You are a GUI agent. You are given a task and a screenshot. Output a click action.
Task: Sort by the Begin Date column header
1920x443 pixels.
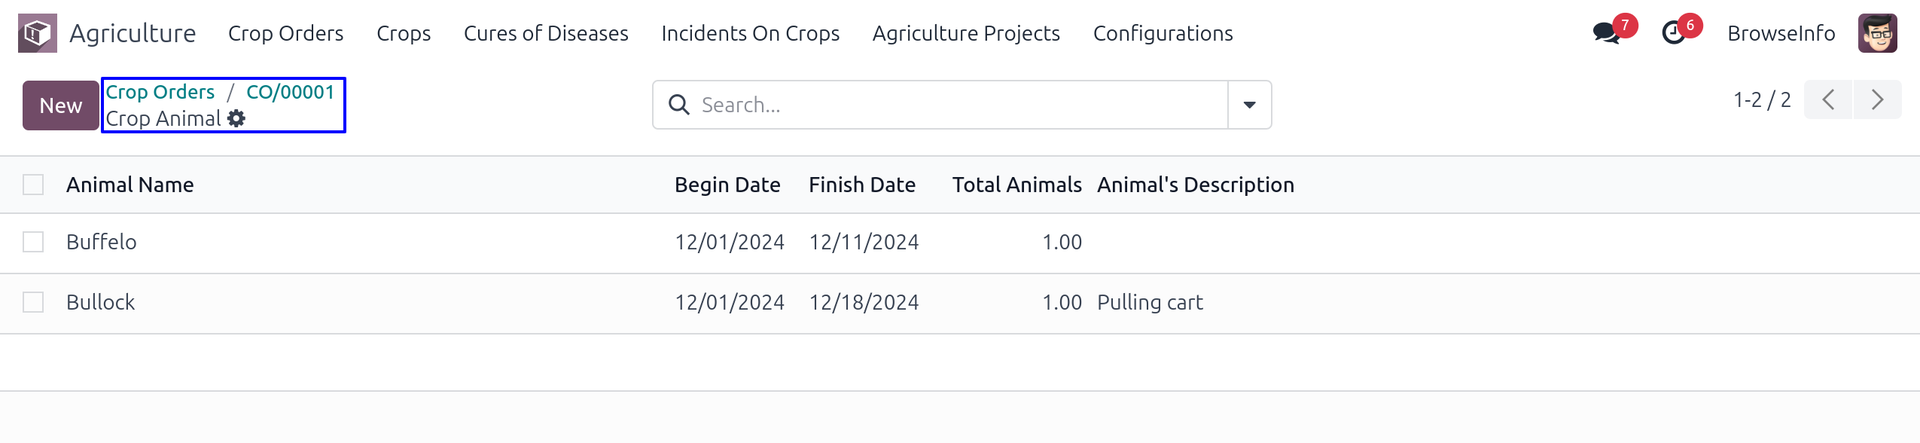727,185
